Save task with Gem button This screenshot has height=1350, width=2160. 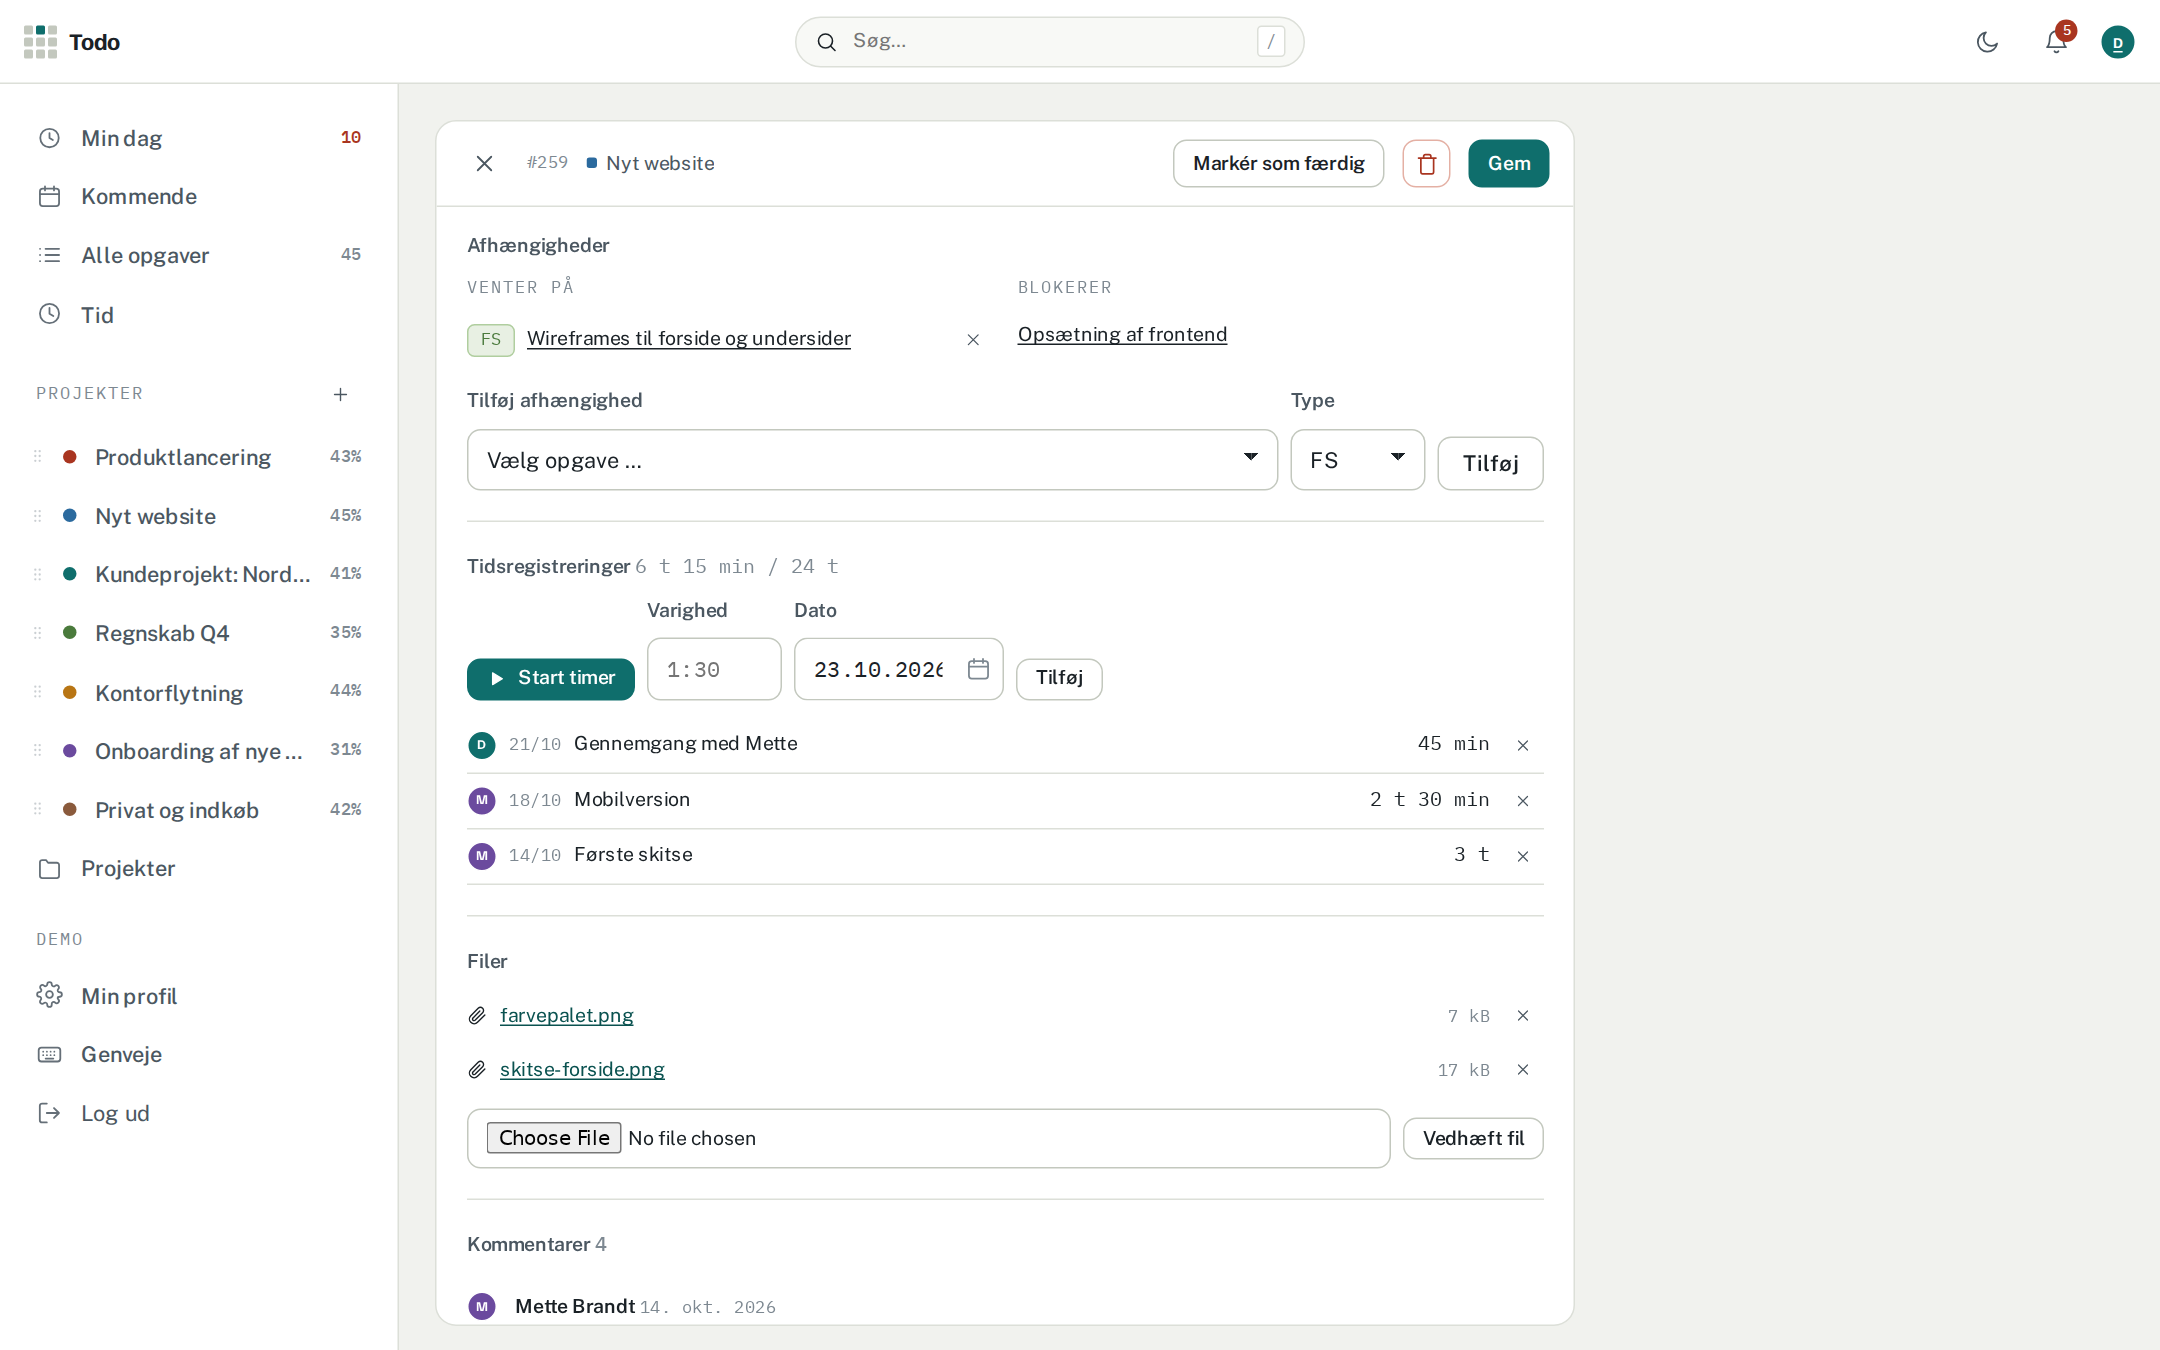pos(1508,163)
